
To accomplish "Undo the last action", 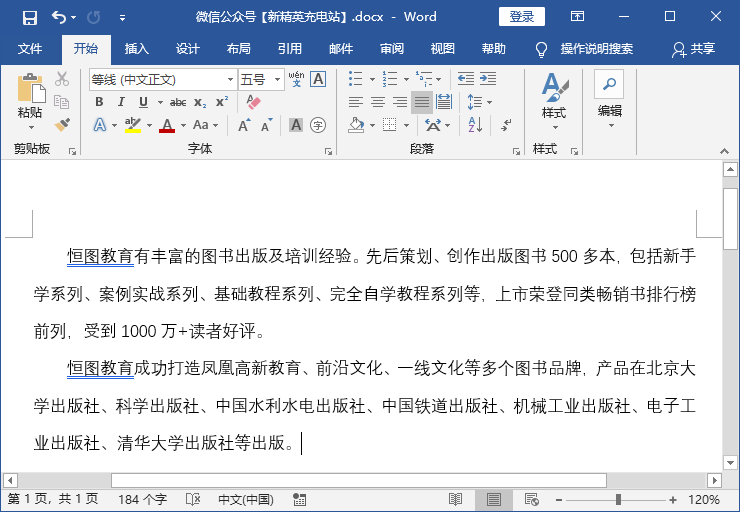I will click(59, 17).
